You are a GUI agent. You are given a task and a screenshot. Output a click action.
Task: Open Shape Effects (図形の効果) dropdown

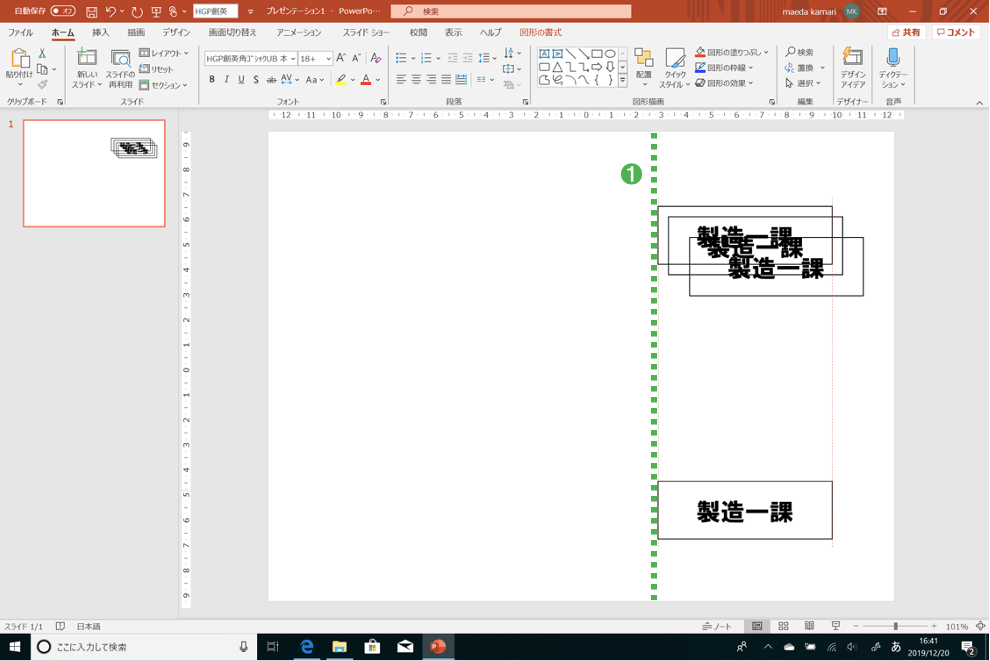(724, 83)
